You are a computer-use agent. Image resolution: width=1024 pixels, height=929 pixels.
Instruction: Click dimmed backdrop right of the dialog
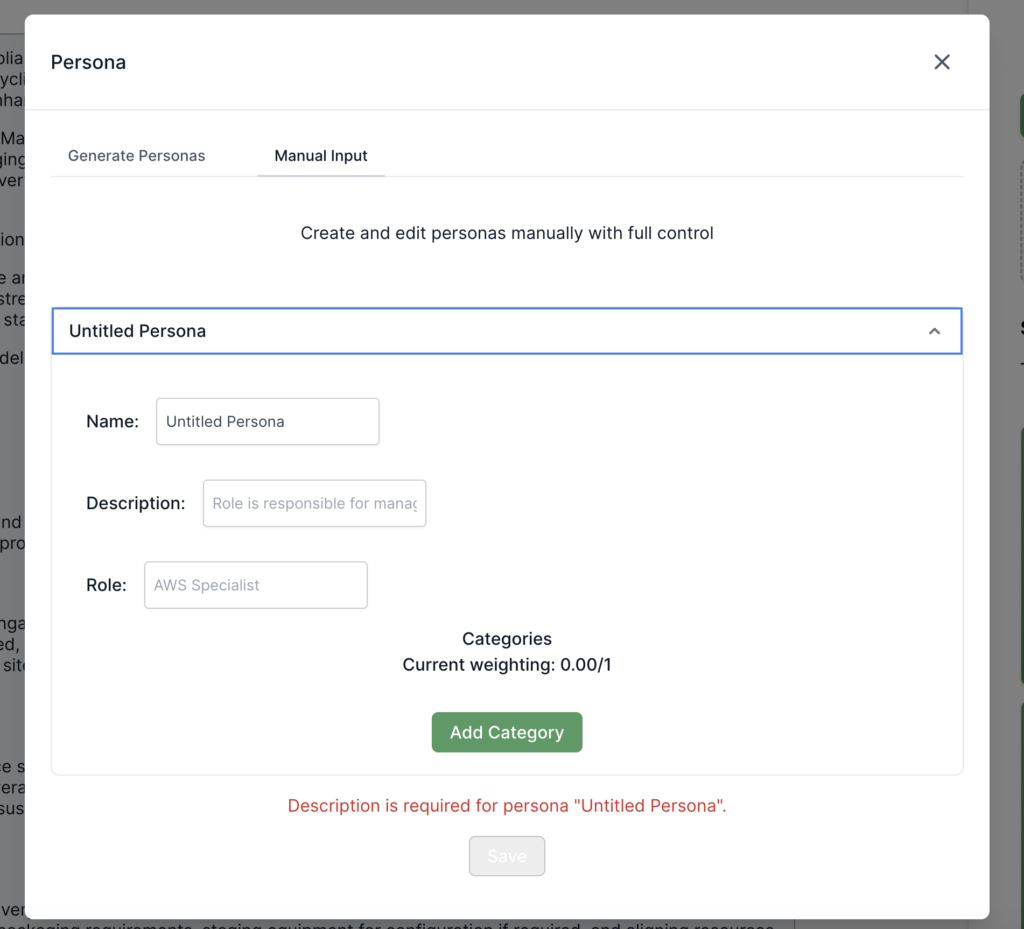[1006, 500]
